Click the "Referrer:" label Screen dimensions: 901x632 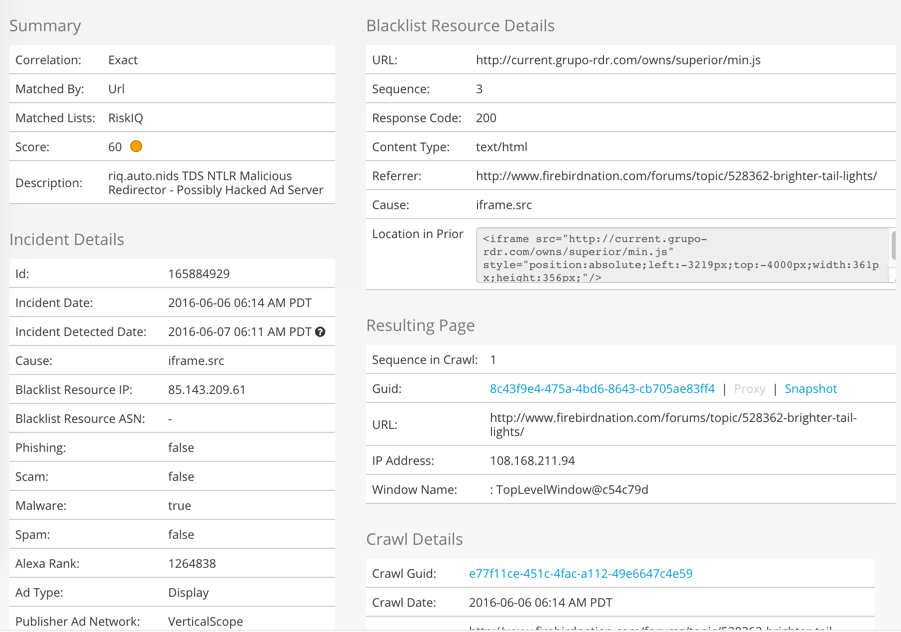point(396,176)
